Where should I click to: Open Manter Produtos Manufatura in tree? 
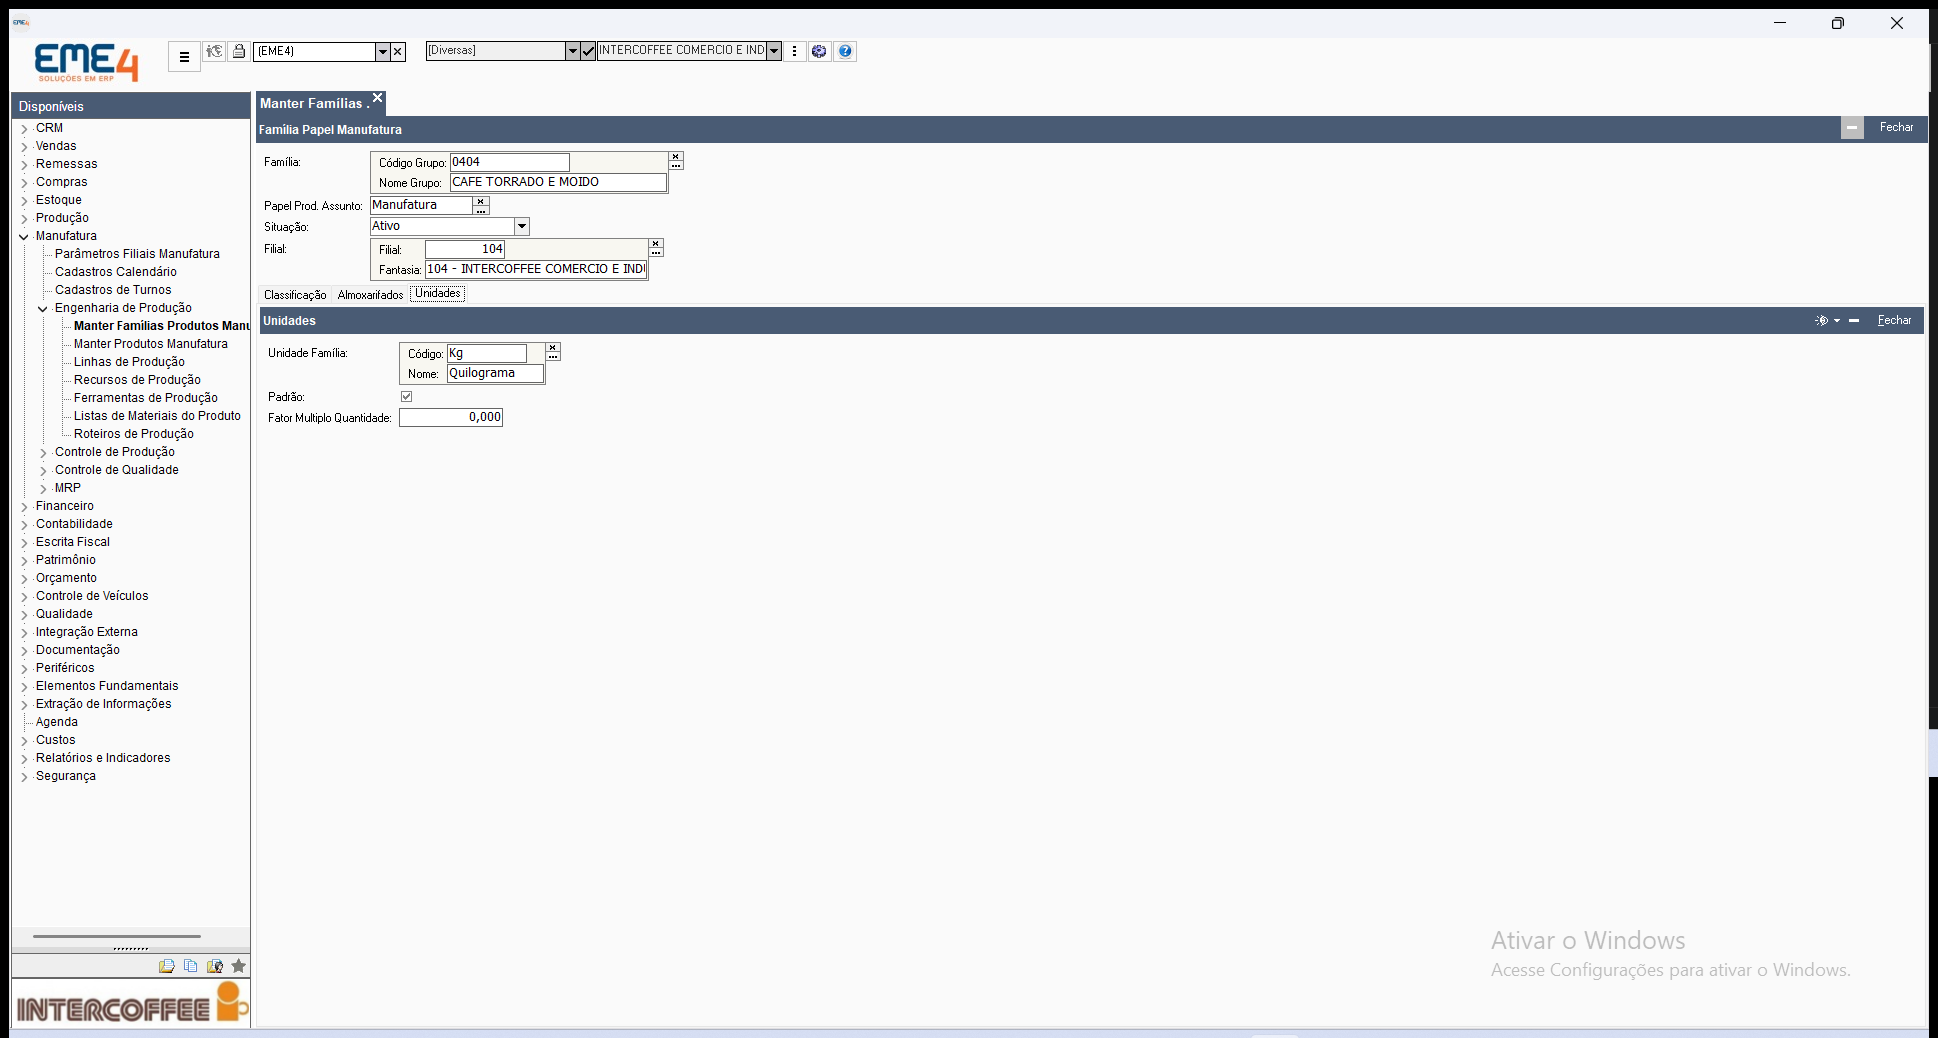pyautogui.click(x=151, y=344)
